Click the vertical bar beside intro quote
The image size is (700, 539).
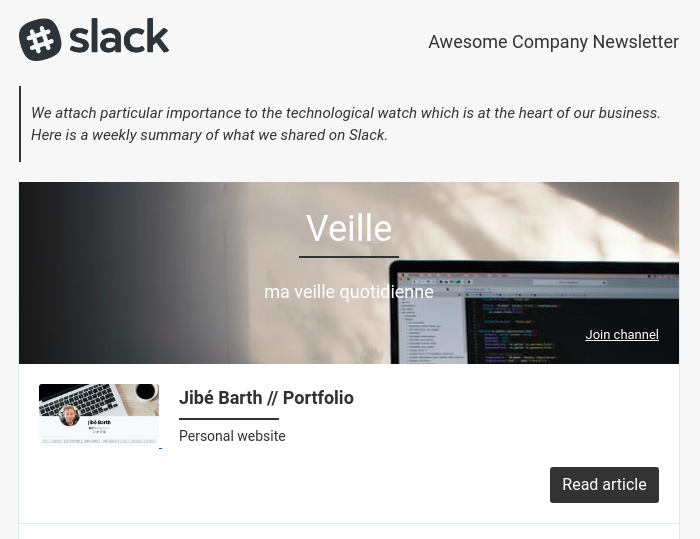coord(20,124)
